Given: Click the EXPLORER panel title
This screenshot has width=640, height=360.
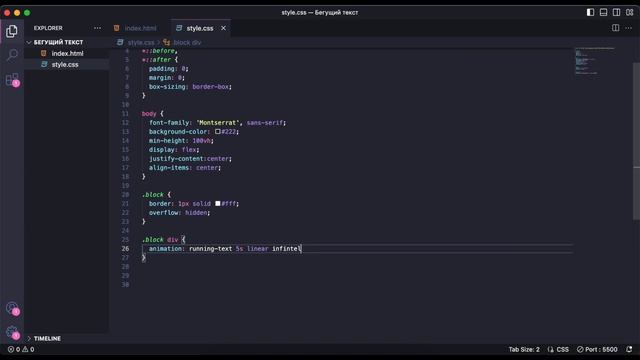Looking at the screenshot, I should pyautogui.click(x=48, y=28).
